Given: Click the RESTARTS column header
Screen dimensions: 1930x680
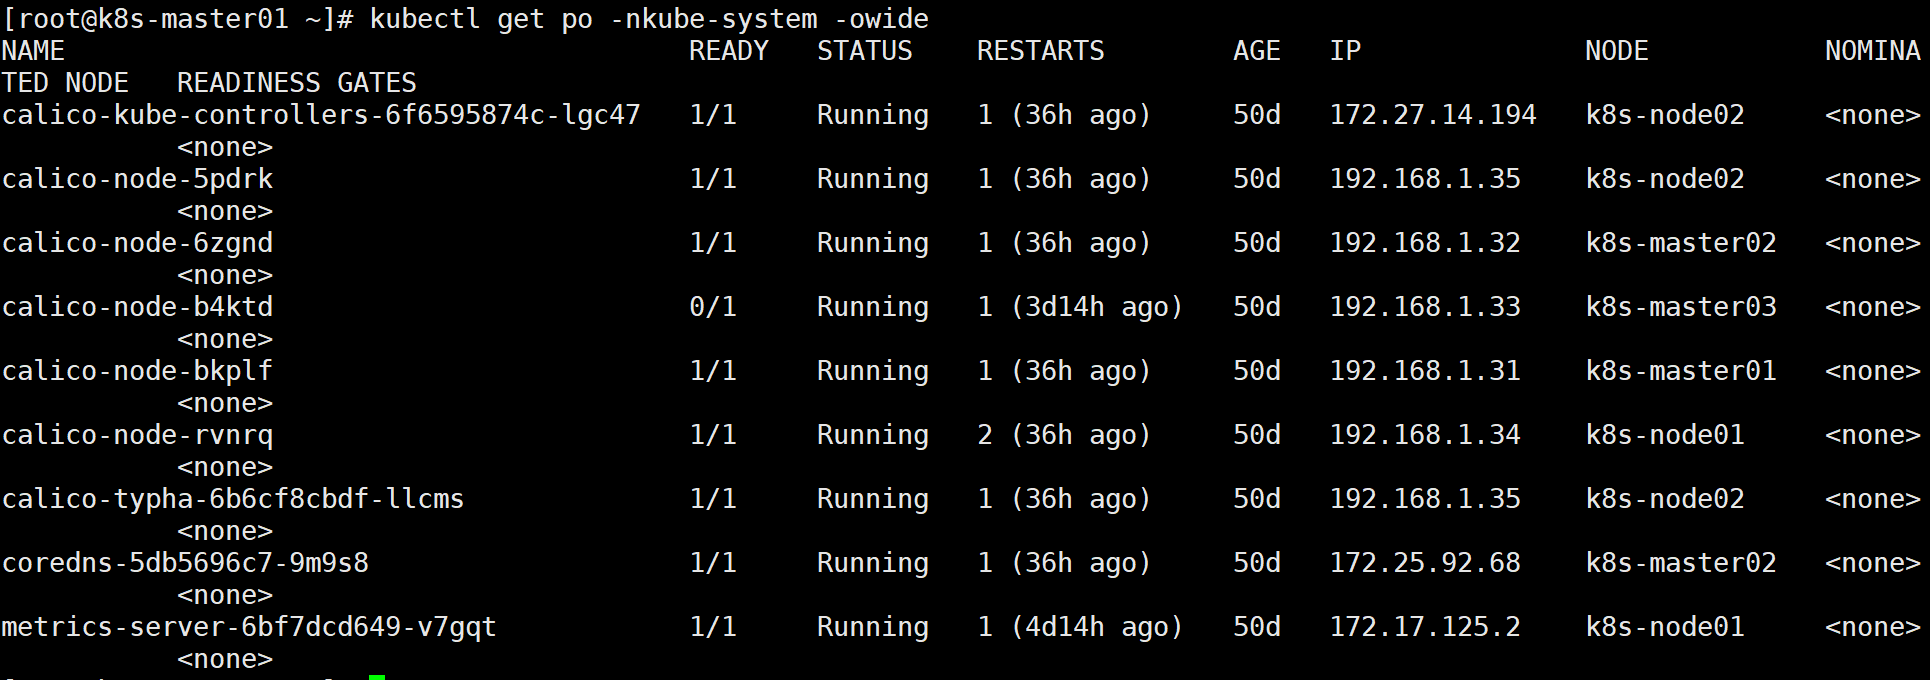Looking at the screenshot, I should 1041,51.
